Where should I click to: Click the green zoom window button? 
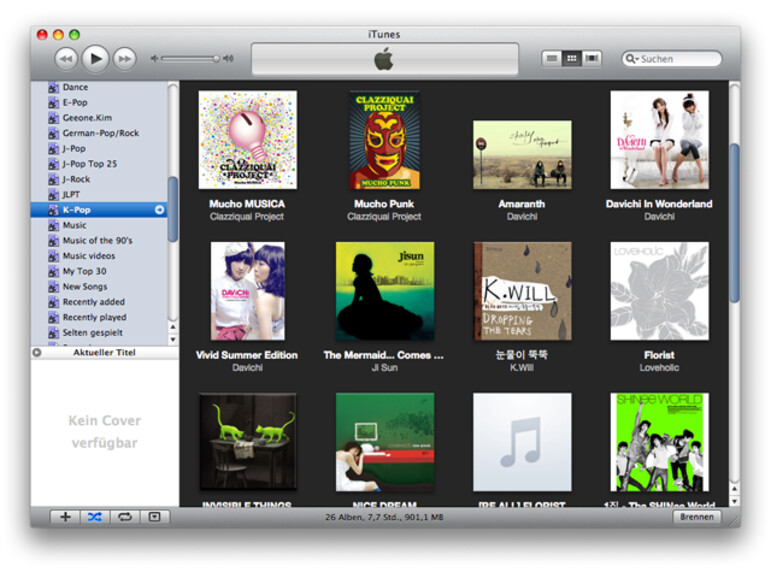click(x=74, y=34)
